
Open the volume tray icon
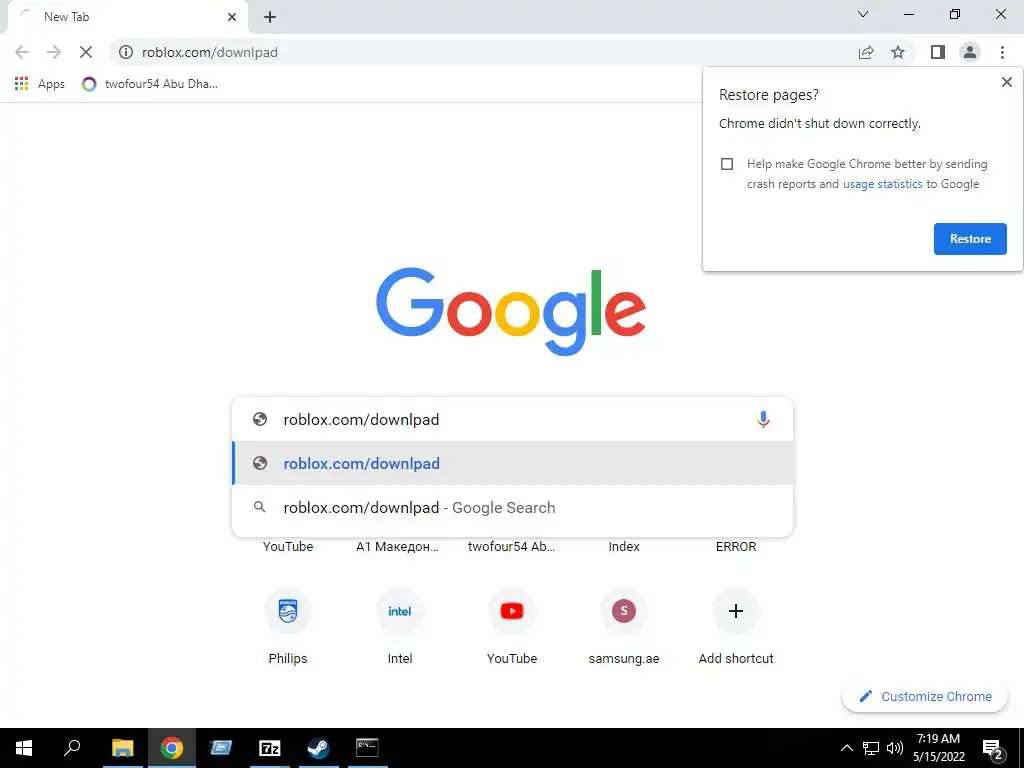click(x=895, y=748)
